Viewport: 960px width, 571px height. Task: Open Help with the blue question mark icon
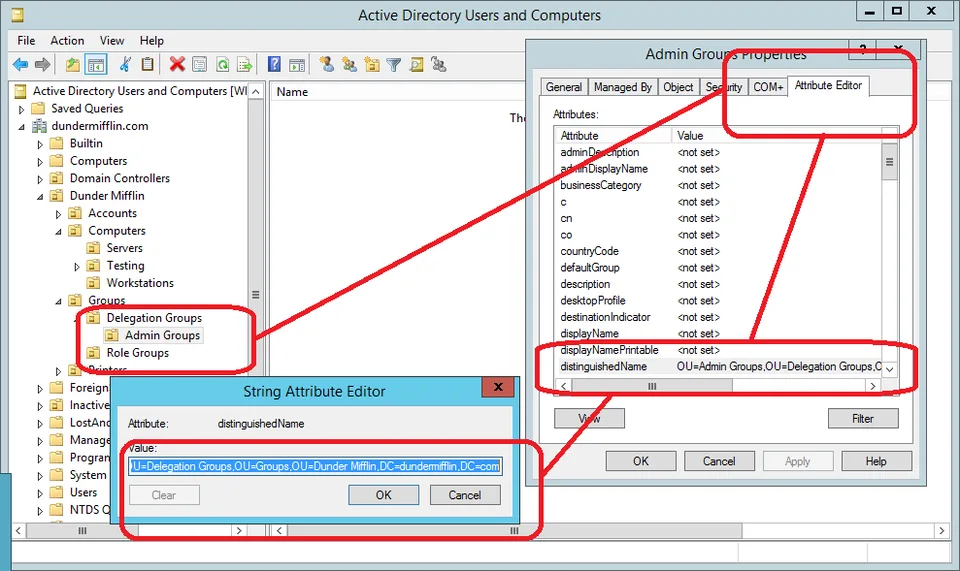(274, 64)
